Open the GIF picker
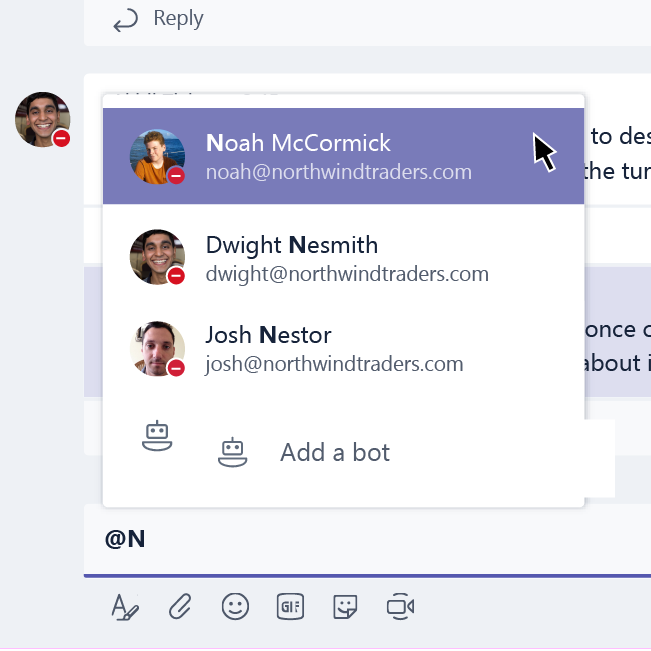The image size is (651, 651). [290, 606]
